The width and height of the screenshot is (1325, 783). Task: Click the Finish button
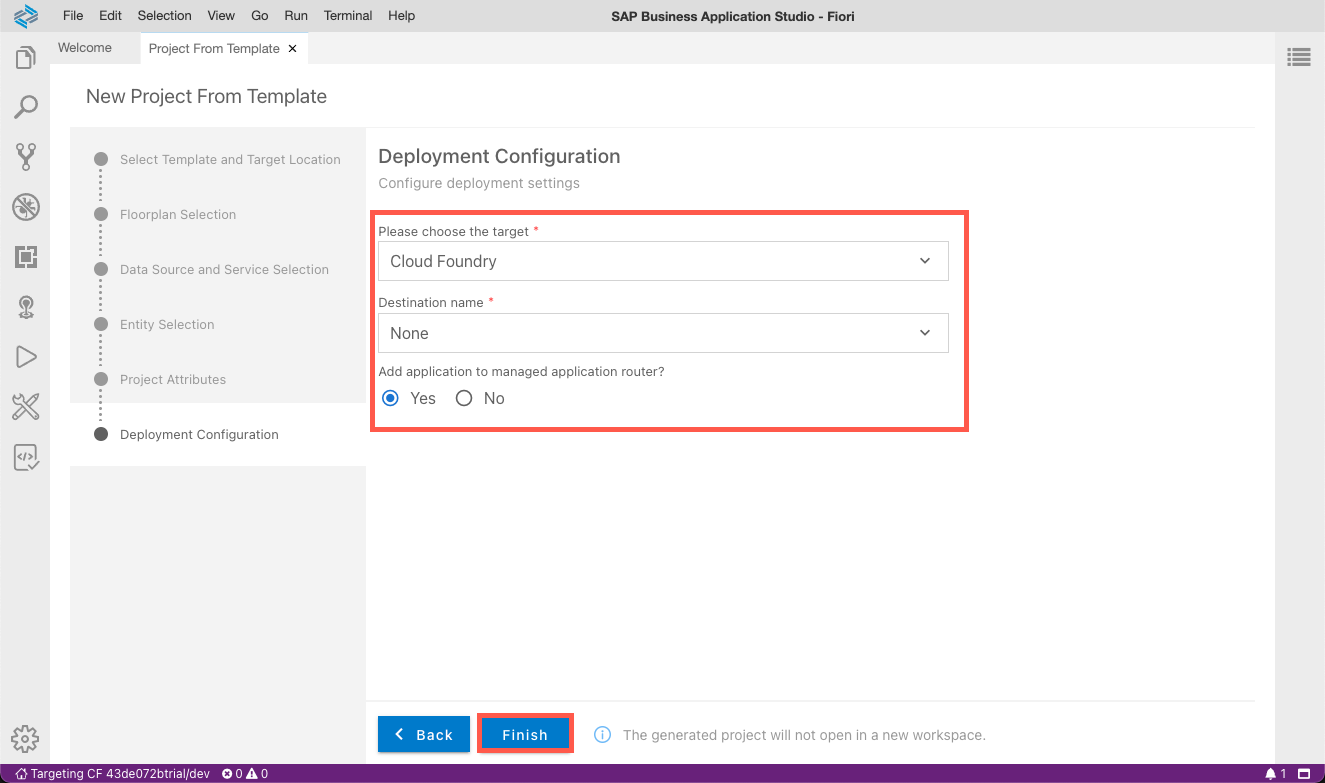pyautogui.click(x=525, y=735)
